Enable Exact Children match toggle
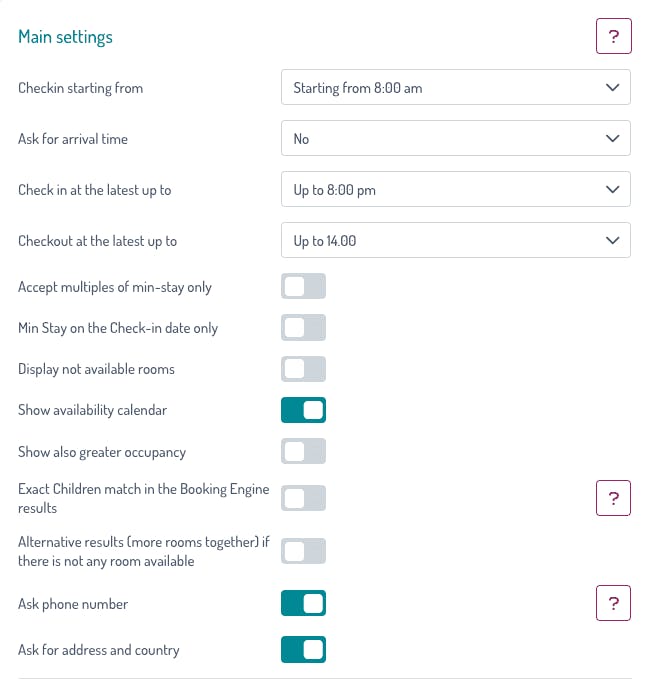 303,498
